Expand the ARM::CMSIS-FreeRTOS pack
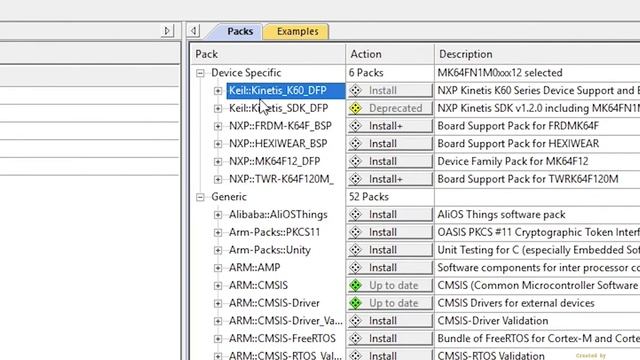The width and height of the screenshot is (640, 360). pyautogui.click(x=218, y=339)
